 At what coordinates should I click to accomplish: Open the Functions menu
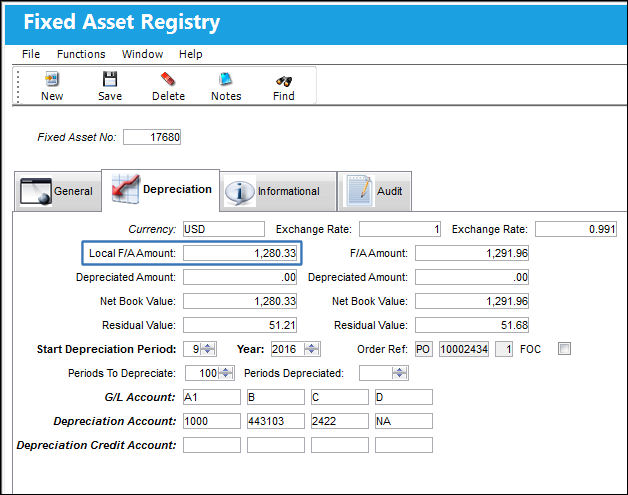81,54
